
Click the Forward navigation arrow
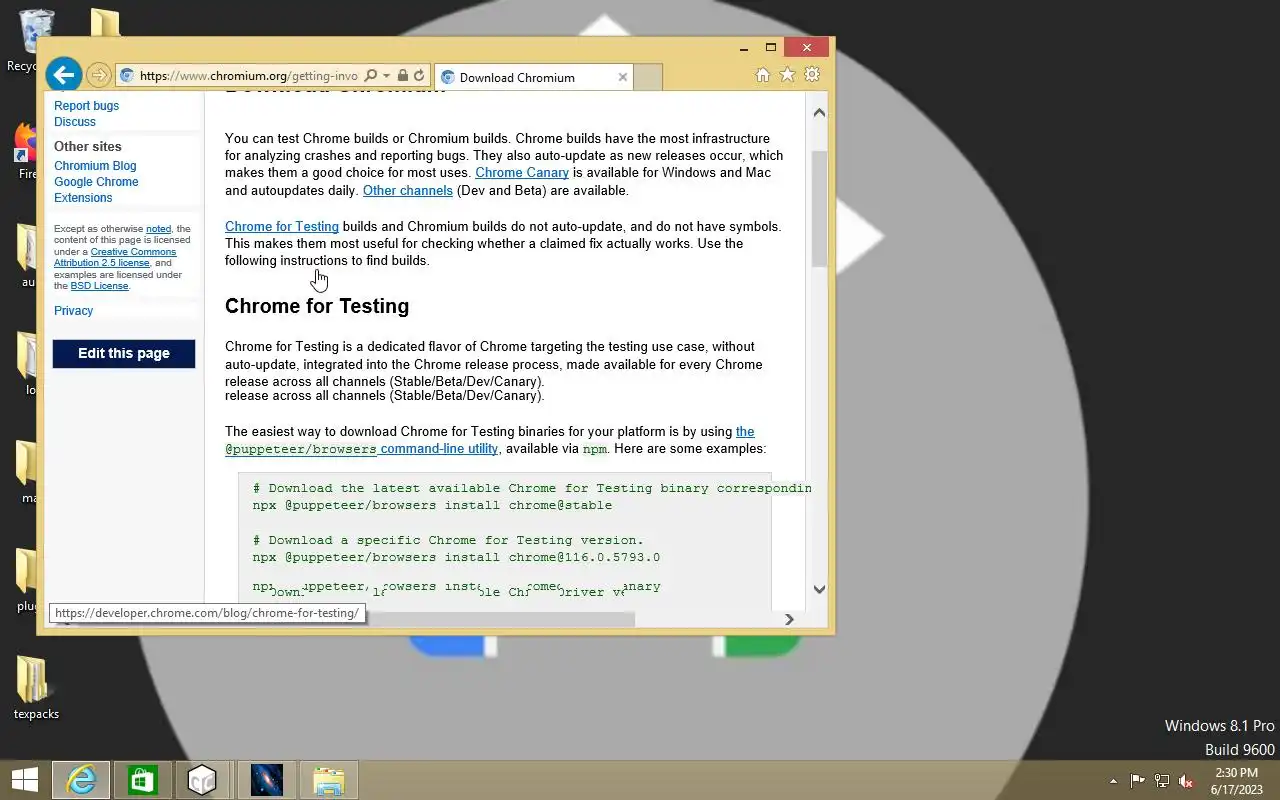click(x=98, y=75)
